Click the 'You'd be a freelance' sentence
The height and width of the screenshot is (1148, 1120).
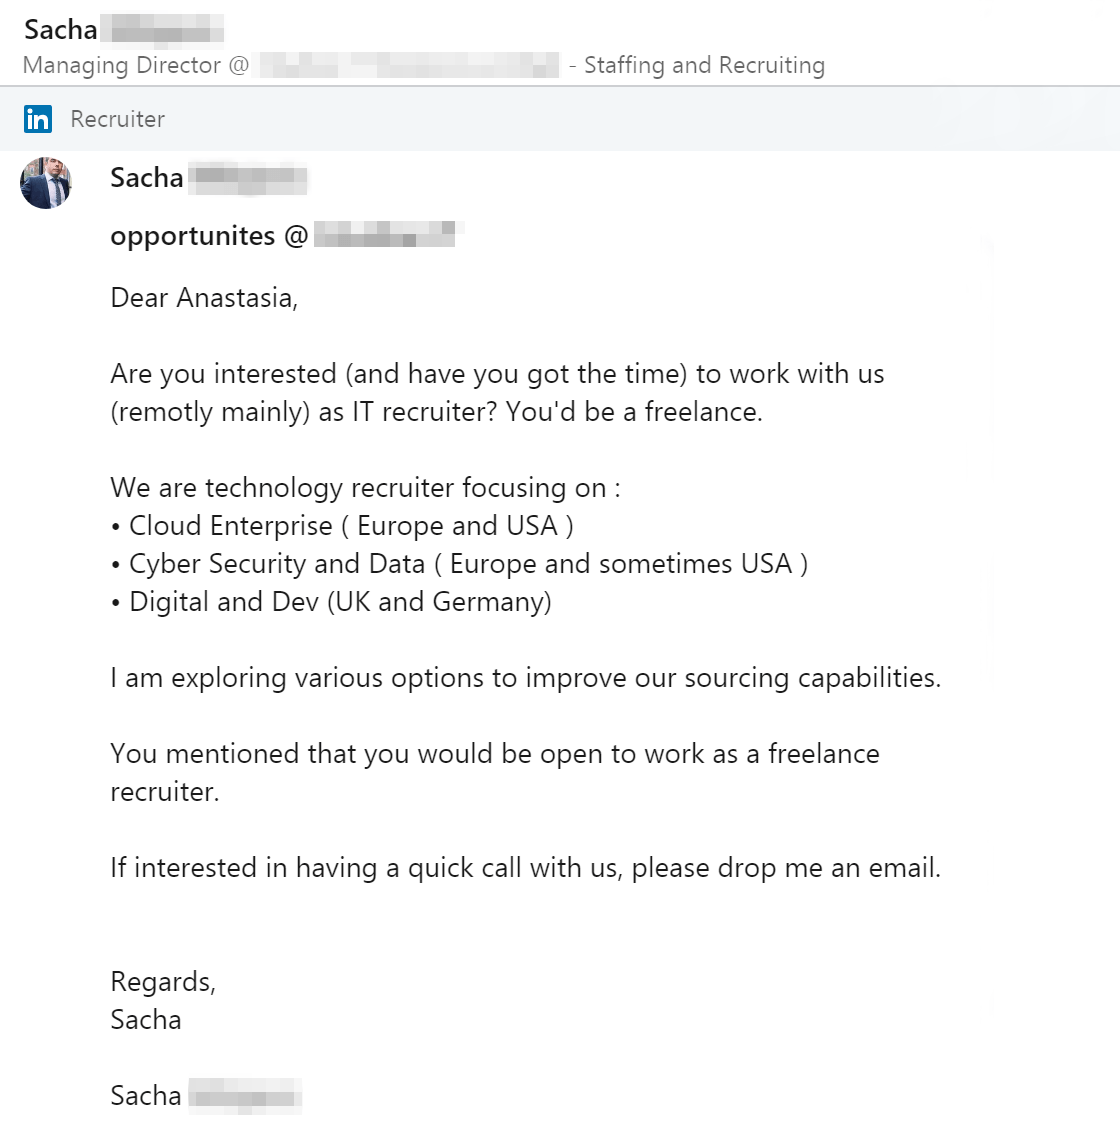tap(634, 411)
